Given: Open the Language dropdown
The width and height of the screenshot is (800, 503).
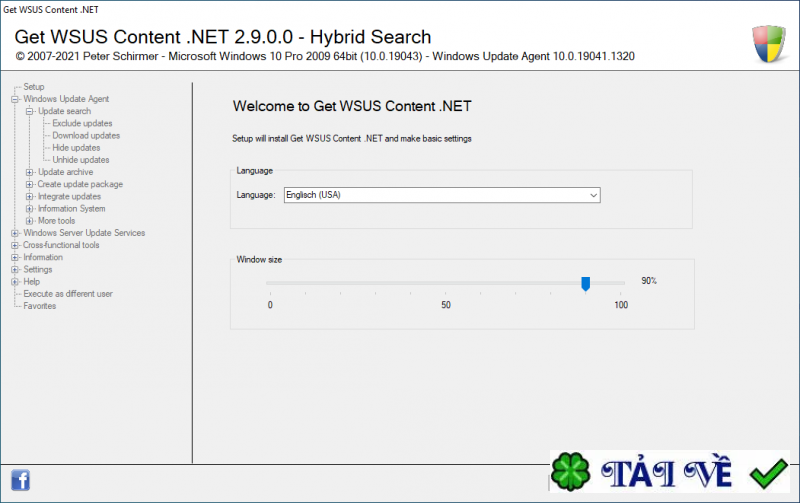Looking at the screenshot, I should [442, 195].
